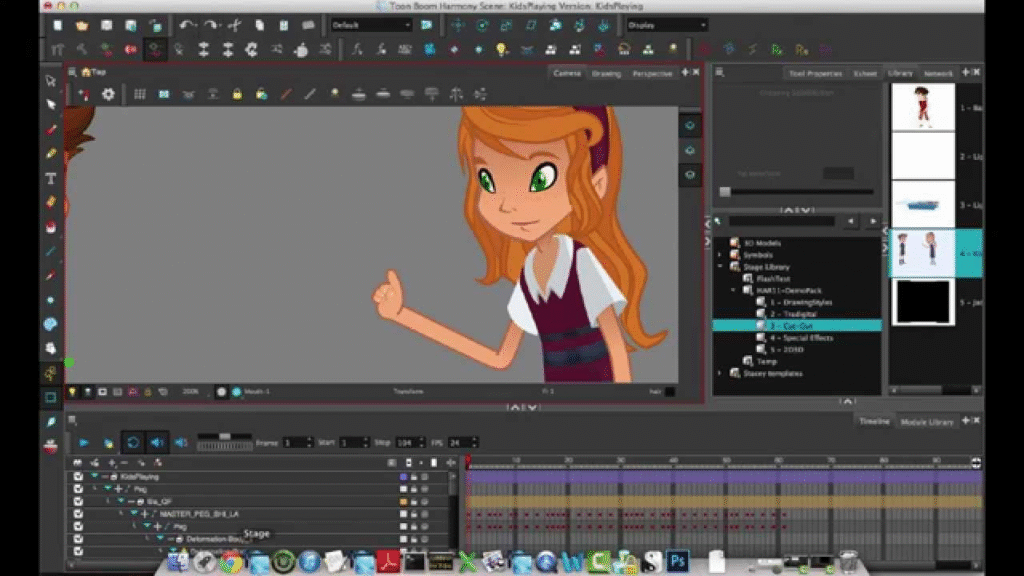The image size is (1024, 576).
Task: Toggle the MASTER_PEG_BHI_LA layer checkbox
Action: [78, 513]
